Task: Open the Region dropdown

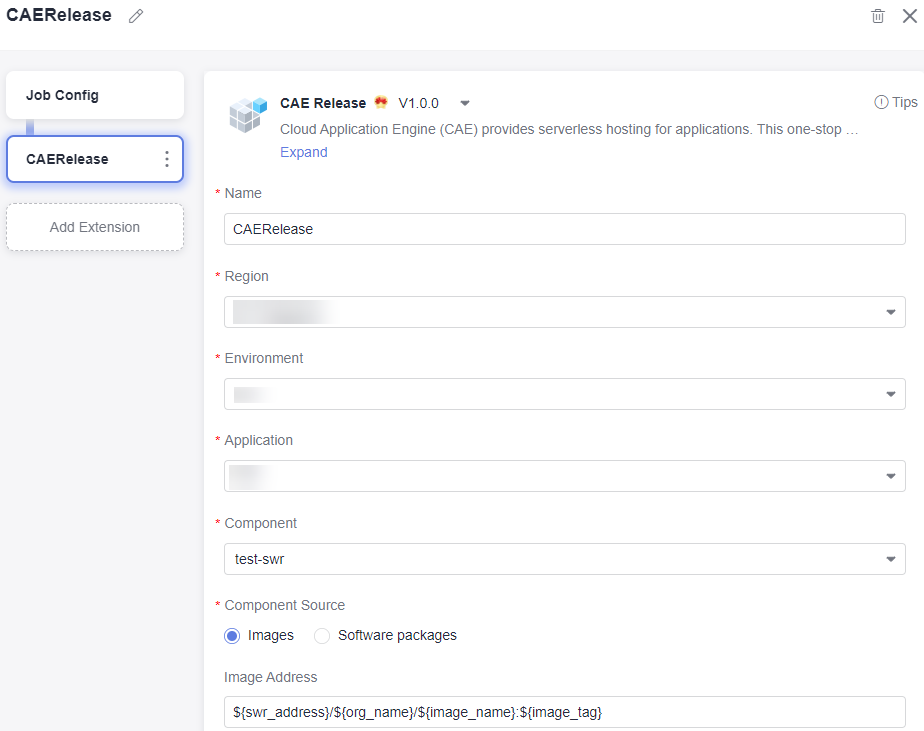Action: pyautogui.click(x=565, y=312)
